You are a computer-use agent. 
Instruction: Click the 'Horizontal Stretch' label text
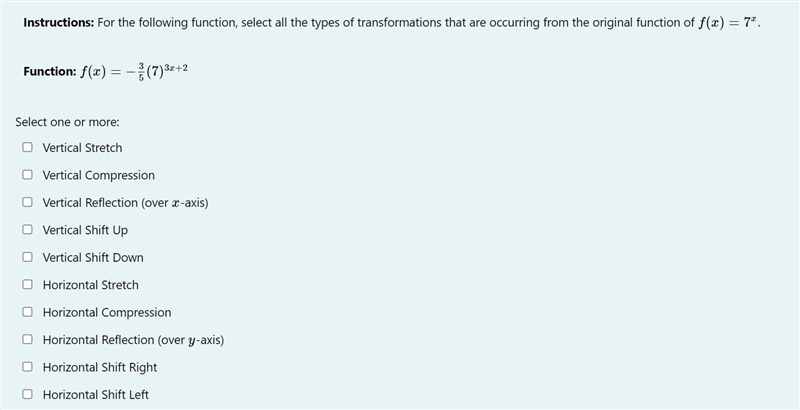point(90,285)
